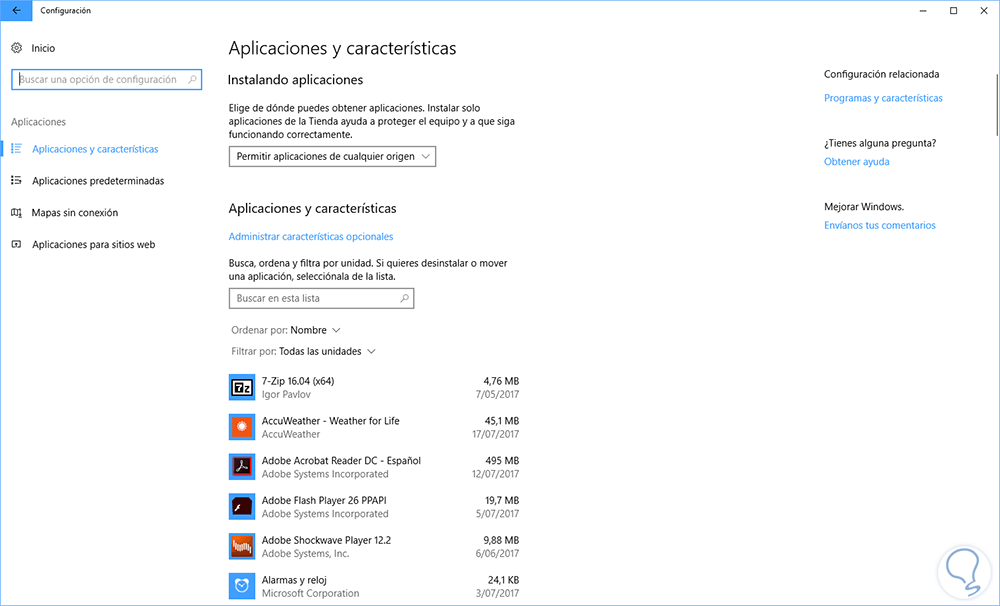Open the Permitir aplicaciones de cualquier origen dropdown
The image size is (1000, 606).
(332, 156)
